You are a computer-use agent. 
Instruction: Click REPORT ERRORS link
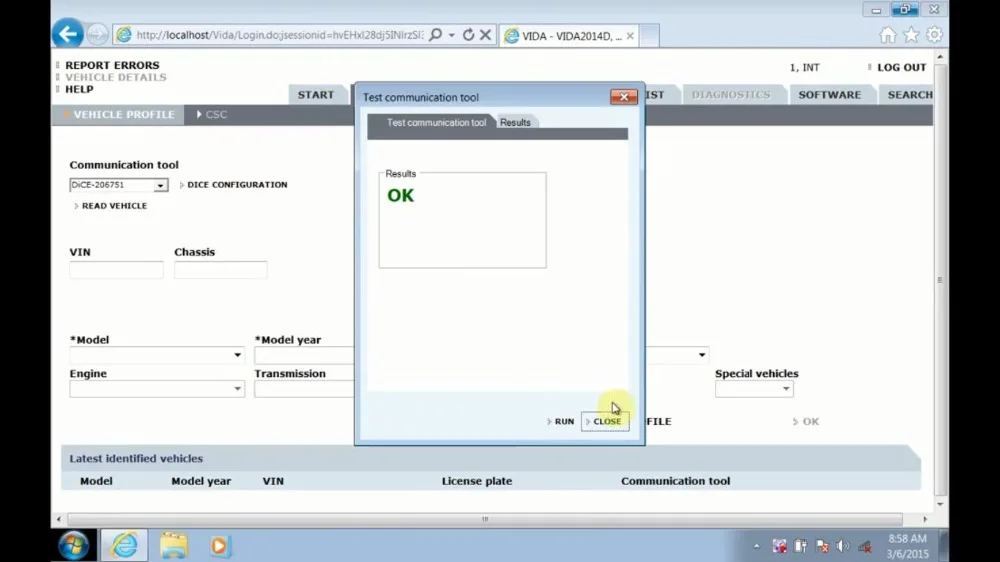[x=112, y=65]
